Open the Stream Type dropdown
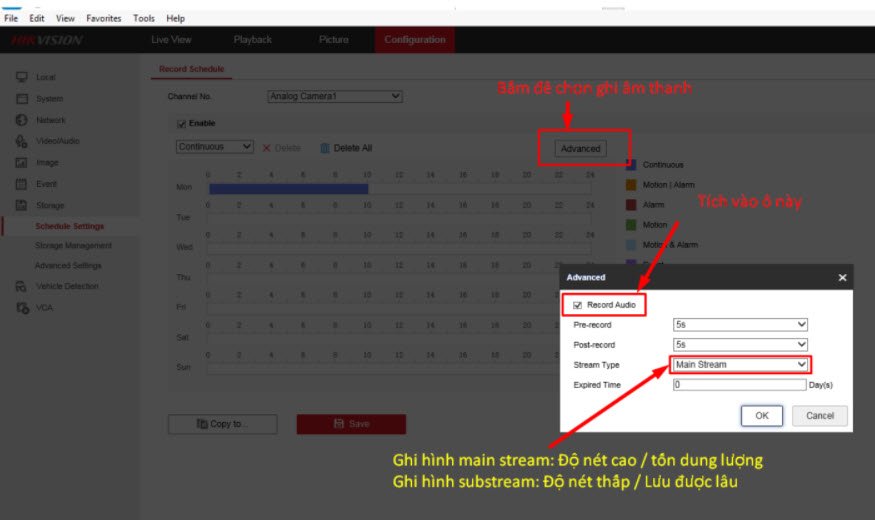The height and width of the screenshot is (520, 875). pyautogui.click(x=740, y=365)
